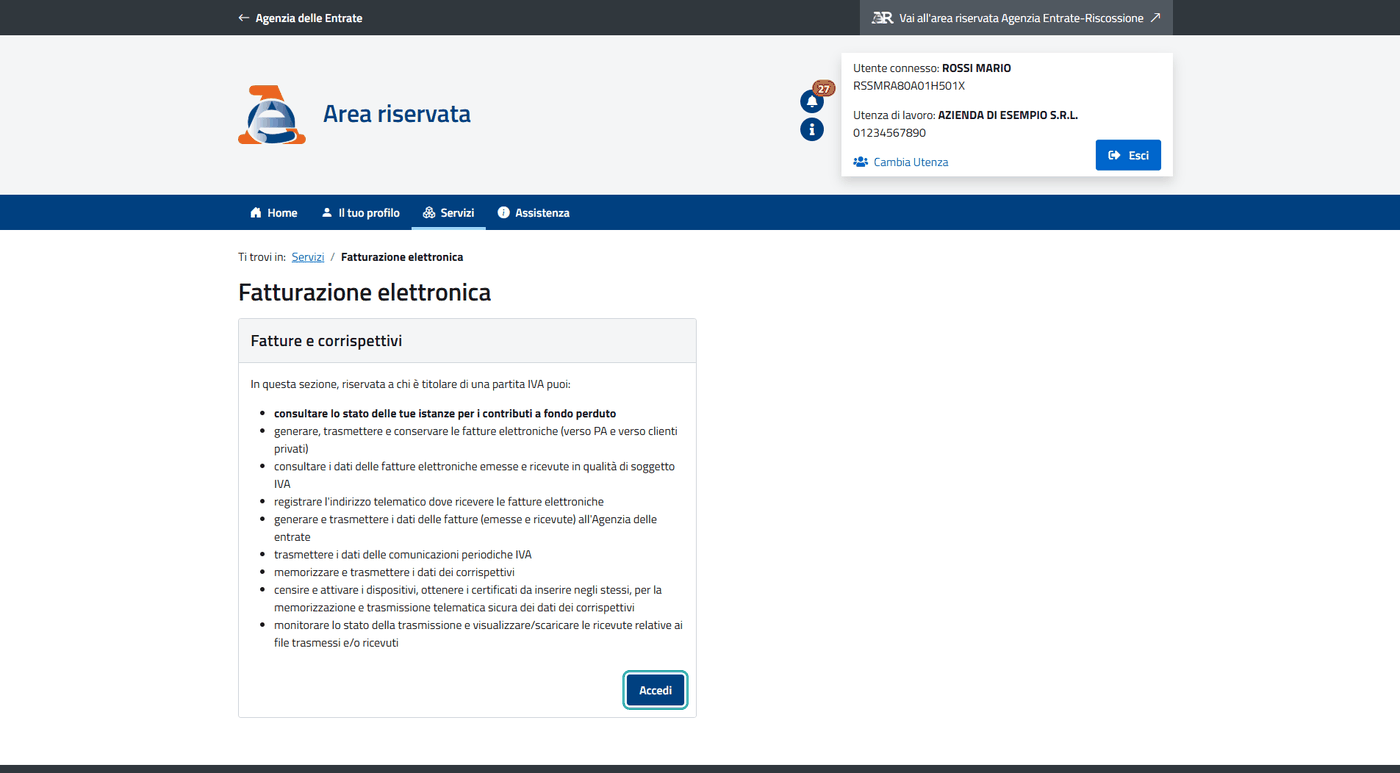This screenshot has width=1400, height=773.
Task: Click the back arrow to Agenzia delle Entrate
Action: pos(300,18)
